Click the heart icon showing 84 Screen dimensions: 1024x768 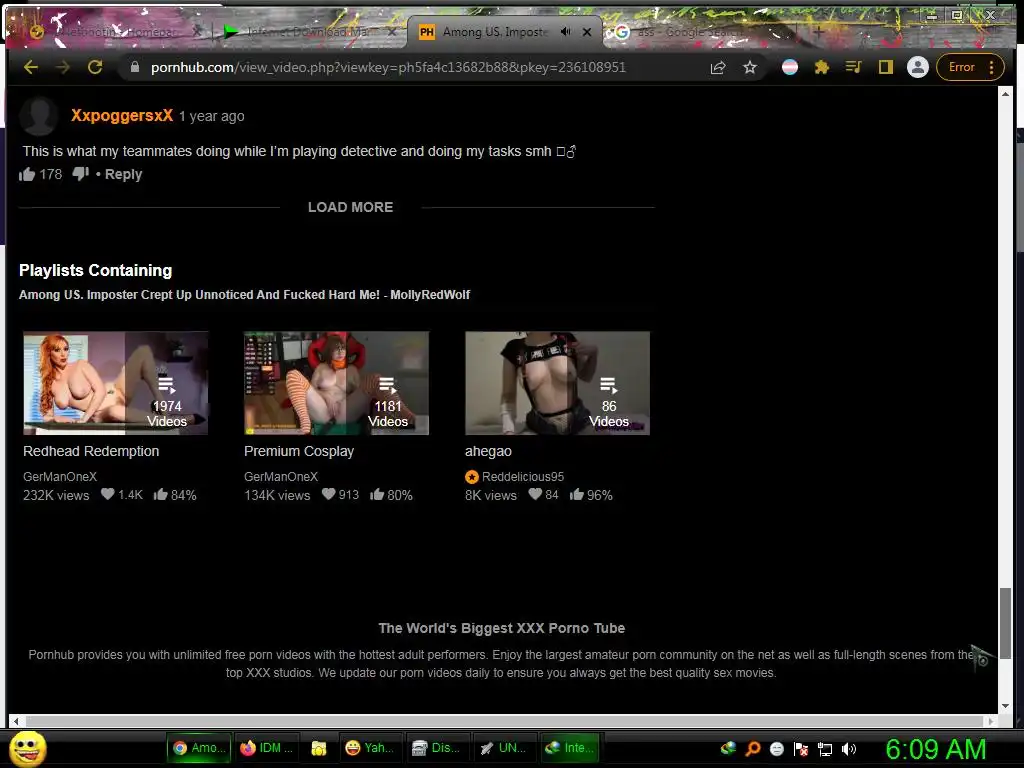point(535,494)
